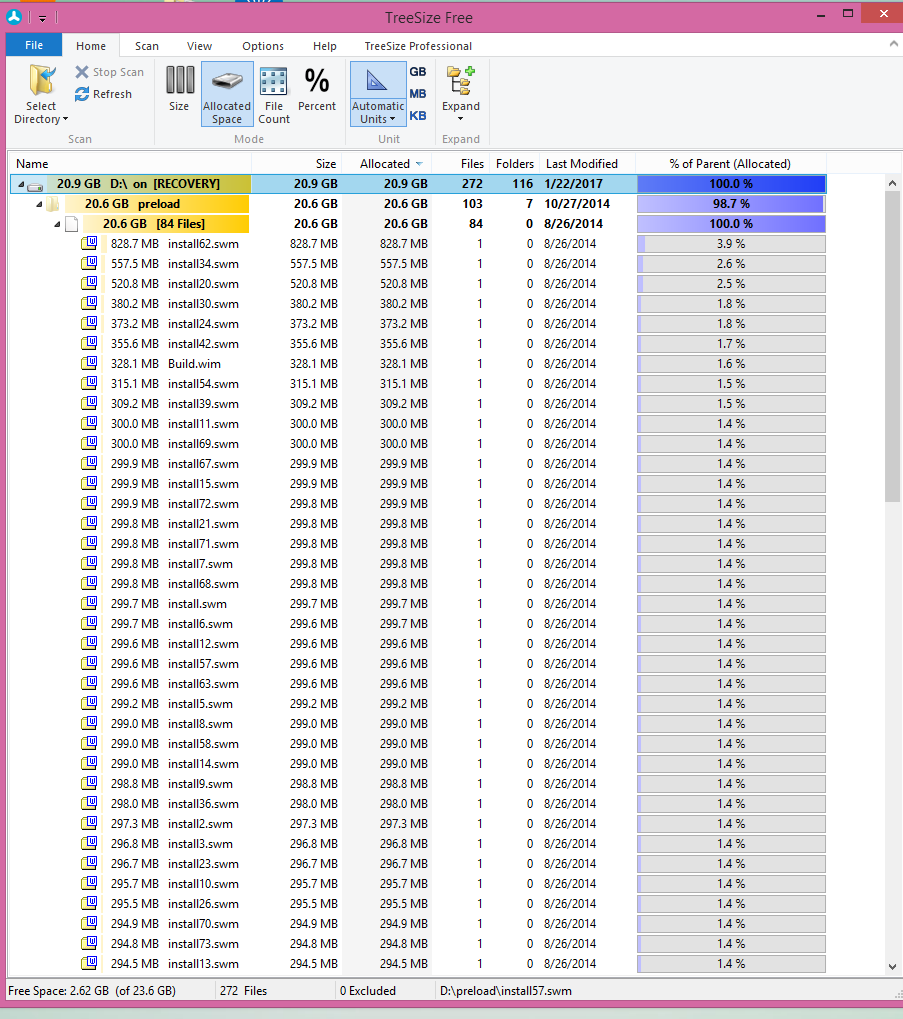Screen dimensions: 903x1019
Task: Click the [84 Files] page icon
Action: (71, 224)
